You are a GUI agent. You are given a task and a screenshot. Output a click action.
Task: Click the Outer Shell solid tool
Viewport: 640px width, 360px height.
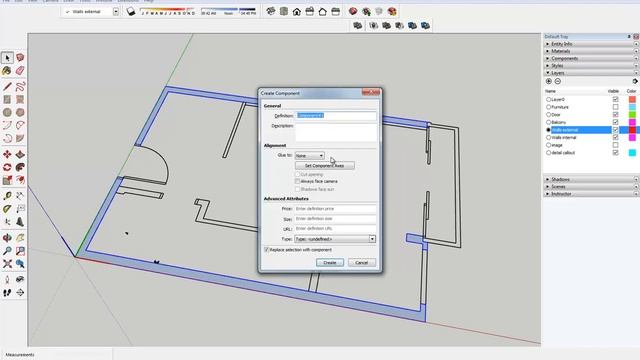coord(358,26)
